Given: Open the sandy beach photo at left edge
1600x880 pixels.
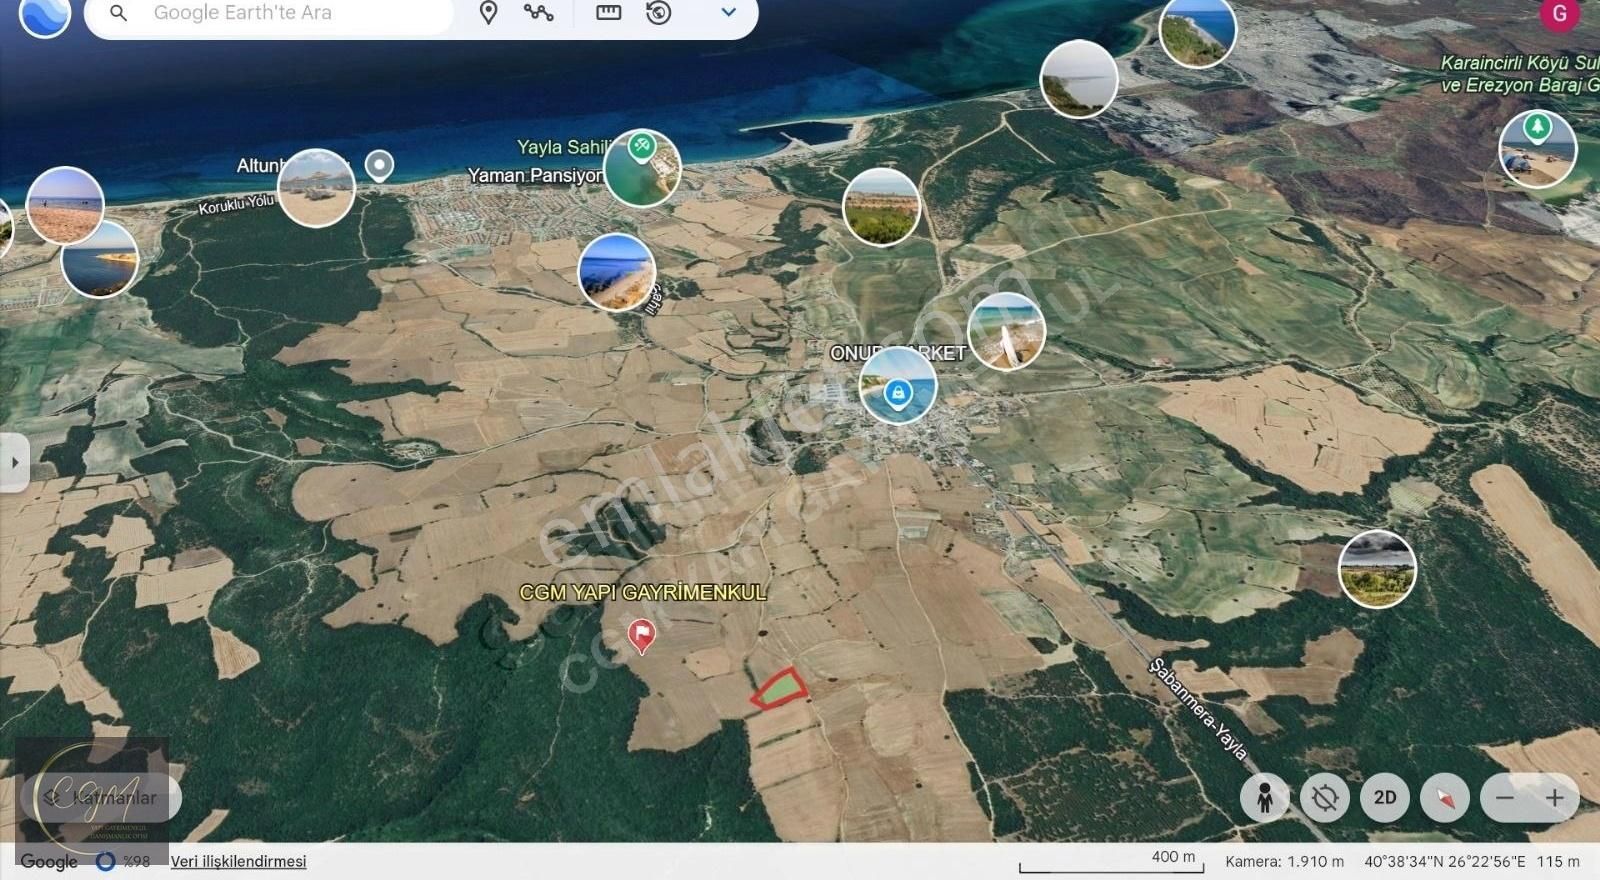Looking at the screenshot, I should click(65, 206).
